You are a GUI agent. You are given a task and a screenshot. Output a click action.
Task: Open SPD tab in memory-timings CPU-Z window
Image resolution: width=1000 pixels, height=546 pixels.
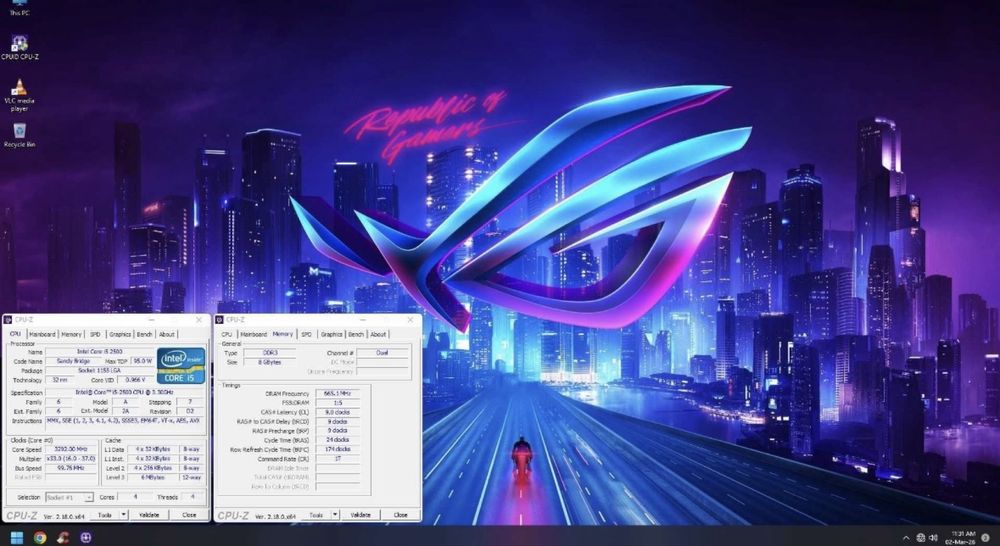pos(307,334)
